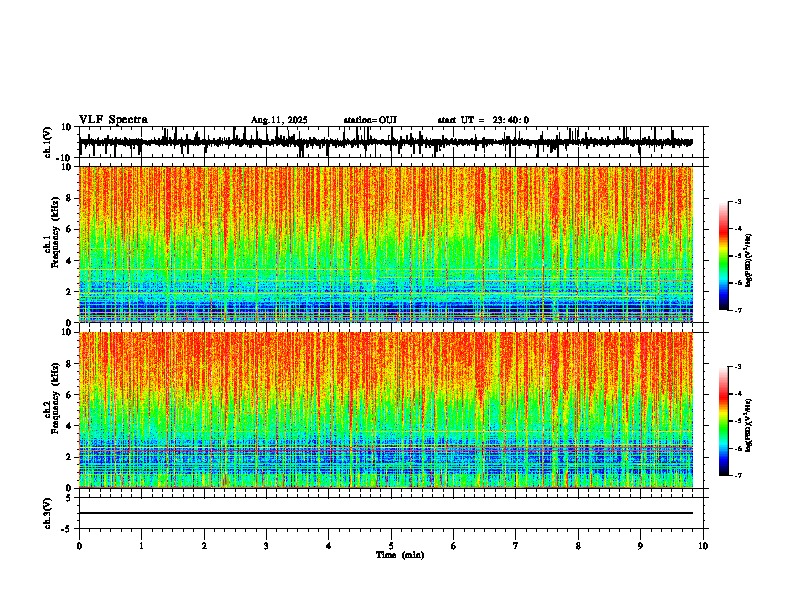
Task: Click the "-7" tick on ch.1 colorbar
Action: 737,310
